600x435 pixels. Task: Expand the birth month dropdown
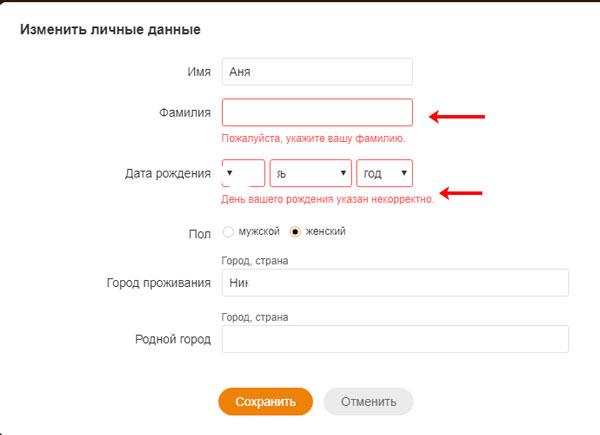pos(310,173)
